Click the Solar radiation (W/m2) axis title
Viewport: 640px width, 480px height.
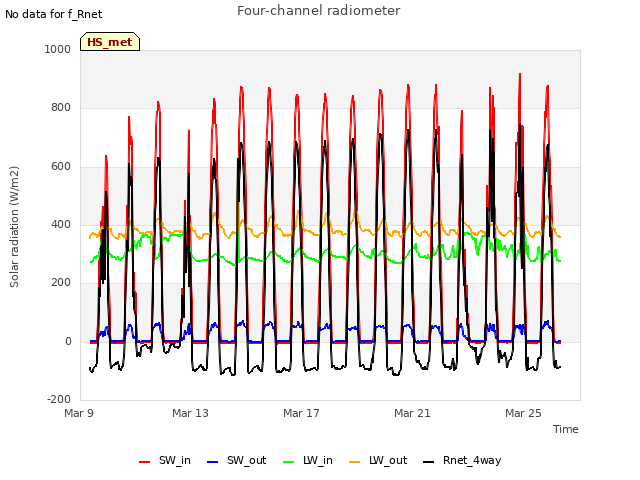click(14, 227)
